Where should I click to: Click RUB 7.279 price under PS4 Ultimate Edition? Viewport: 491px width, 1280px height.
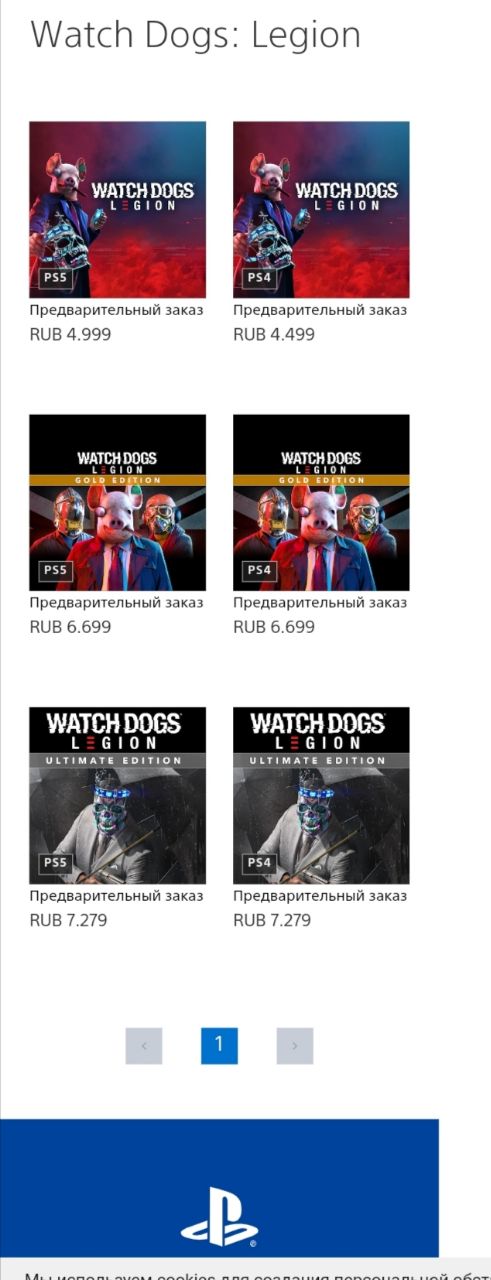[x=272, y=920]
